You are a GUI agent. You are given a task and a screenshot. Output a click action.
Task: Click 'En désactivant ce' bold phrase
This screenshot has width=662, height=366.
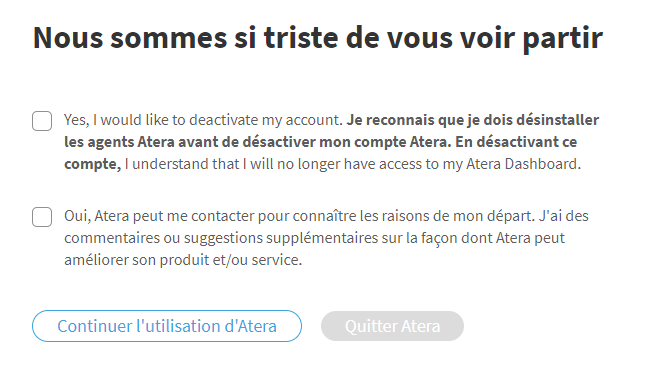(516, 142)
